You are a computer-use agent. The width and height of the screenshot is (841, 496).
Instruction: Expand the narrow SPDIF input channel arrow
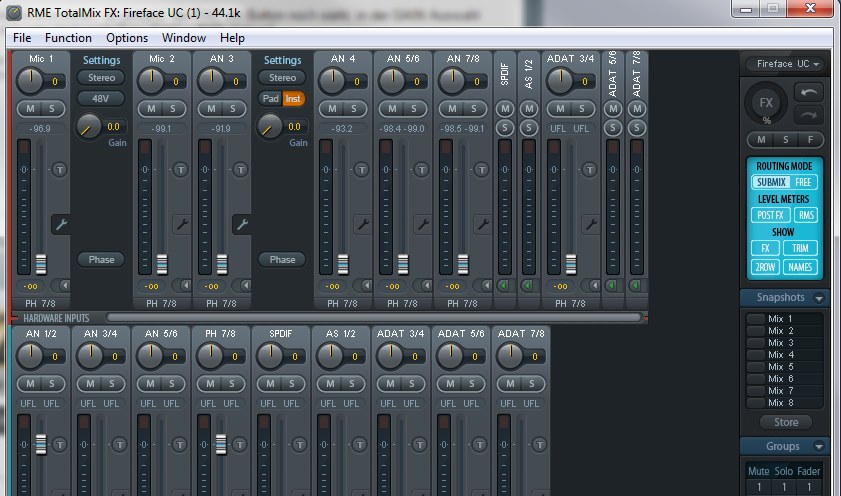(504, 286)
